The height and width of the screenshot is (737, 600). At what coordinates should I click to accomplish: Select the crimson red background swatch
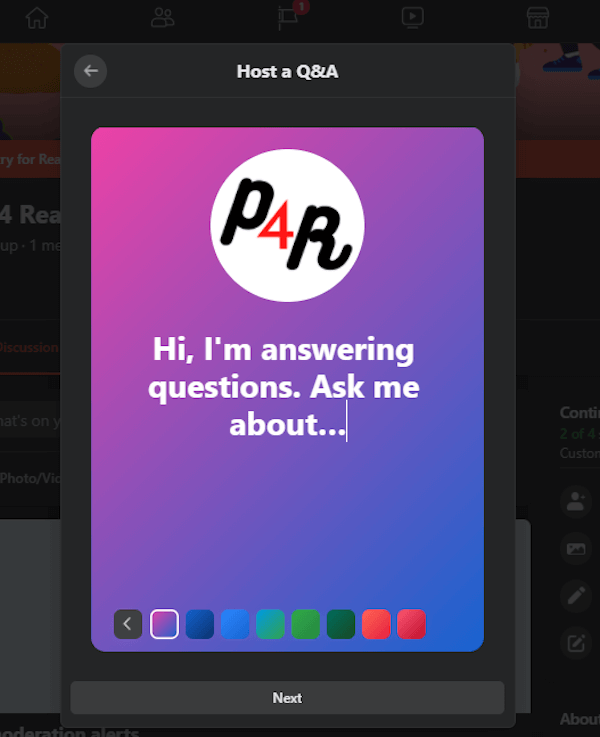[411, 624]
